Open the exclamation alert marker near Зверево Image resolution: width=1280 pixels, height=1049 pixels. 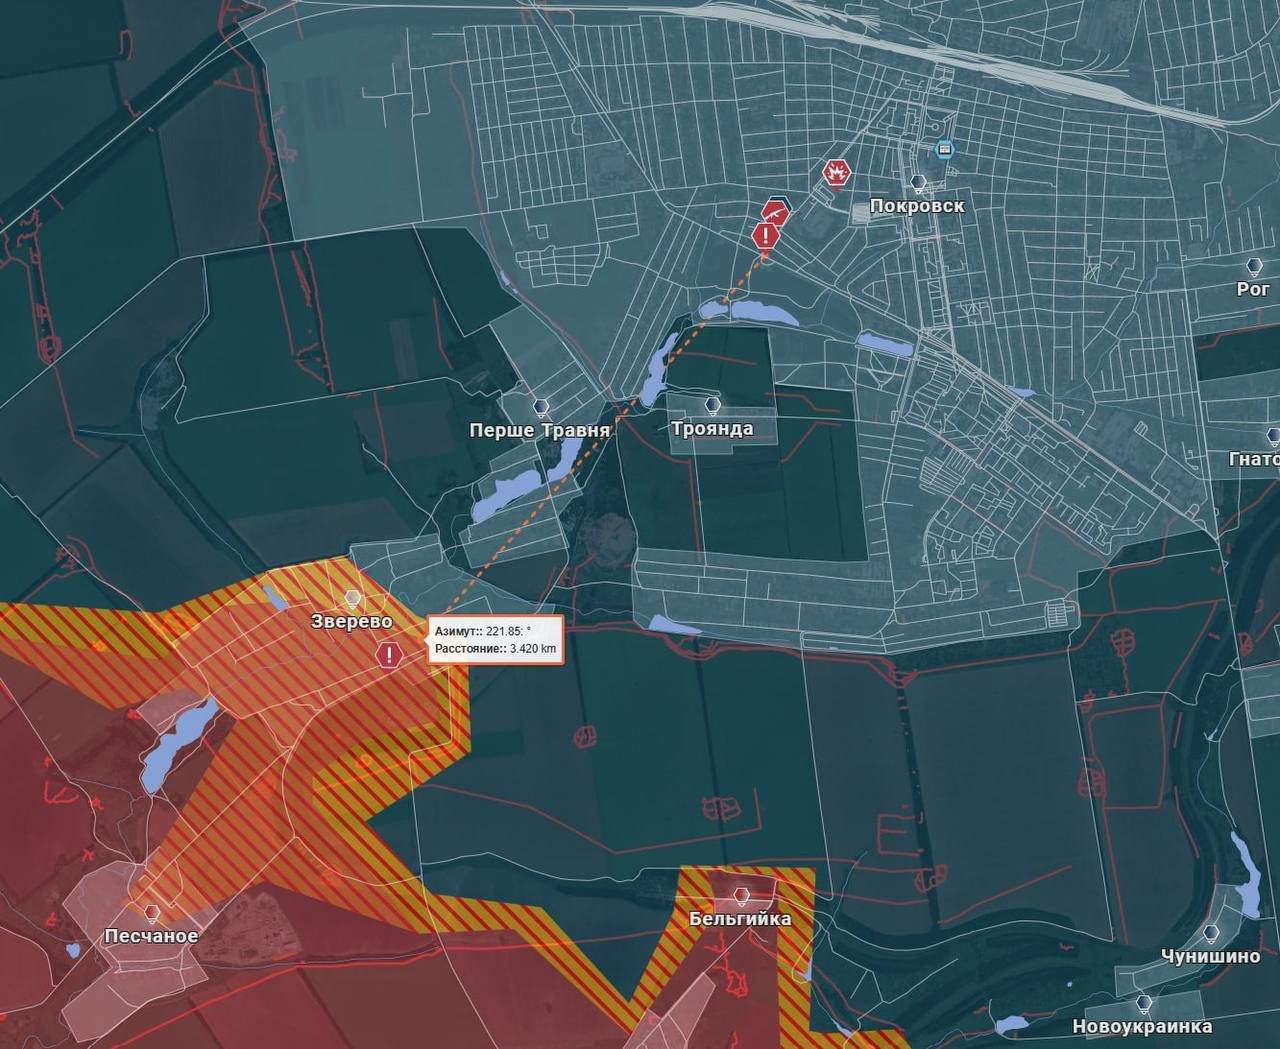(x=389, y=655)
